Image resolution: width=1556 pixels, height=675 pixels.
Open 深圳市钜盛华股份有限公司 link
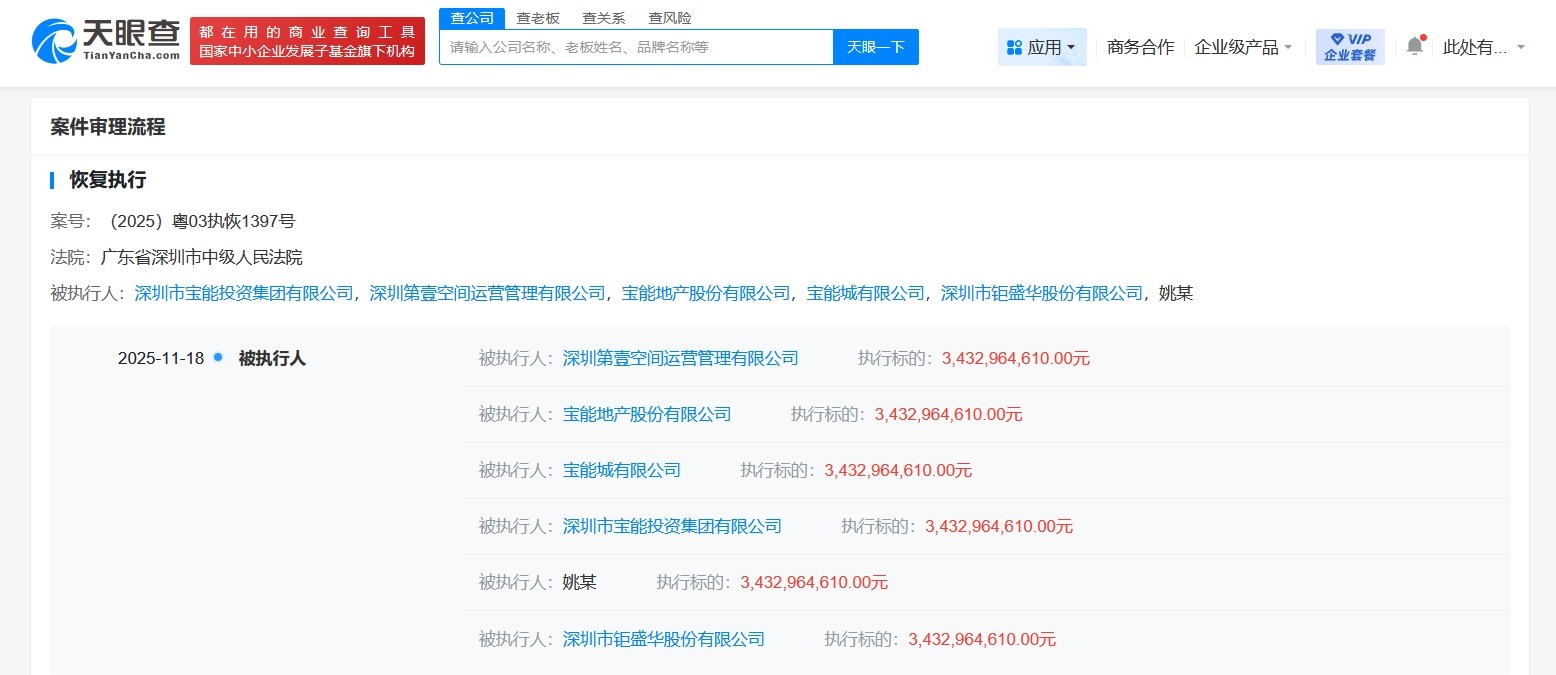coord(1040,293)
